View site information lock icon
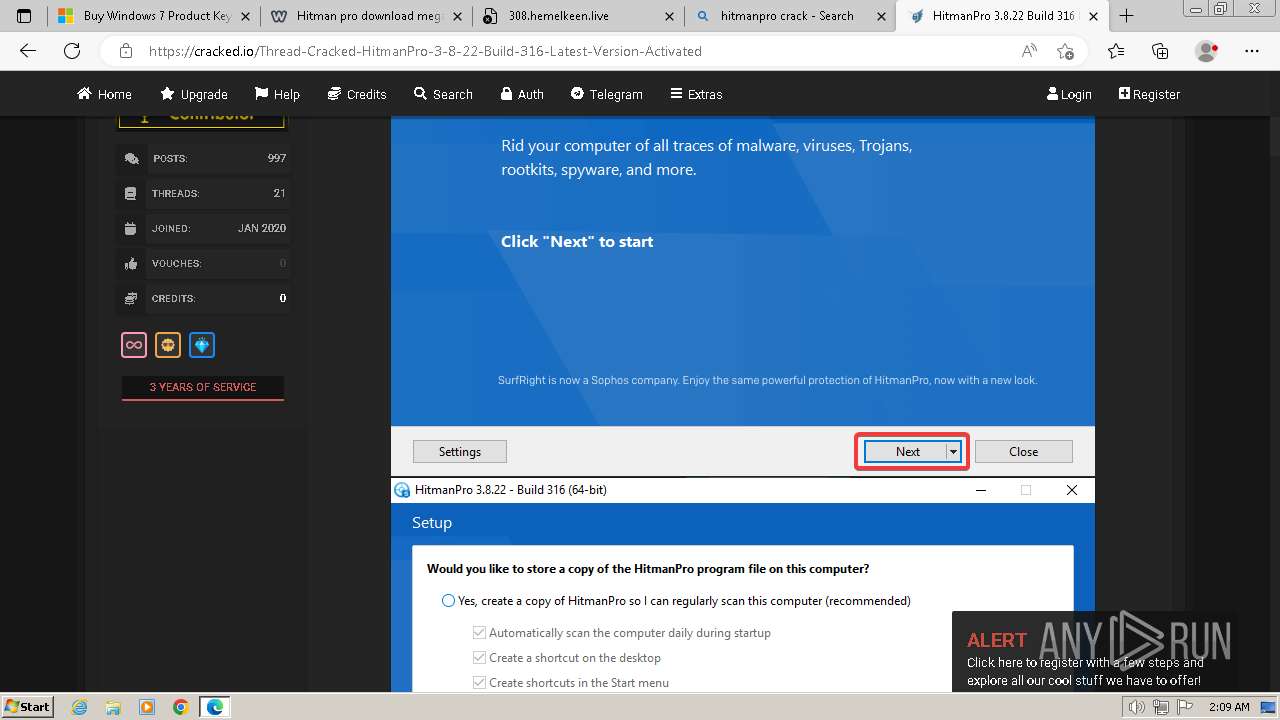 click(126, 51)
